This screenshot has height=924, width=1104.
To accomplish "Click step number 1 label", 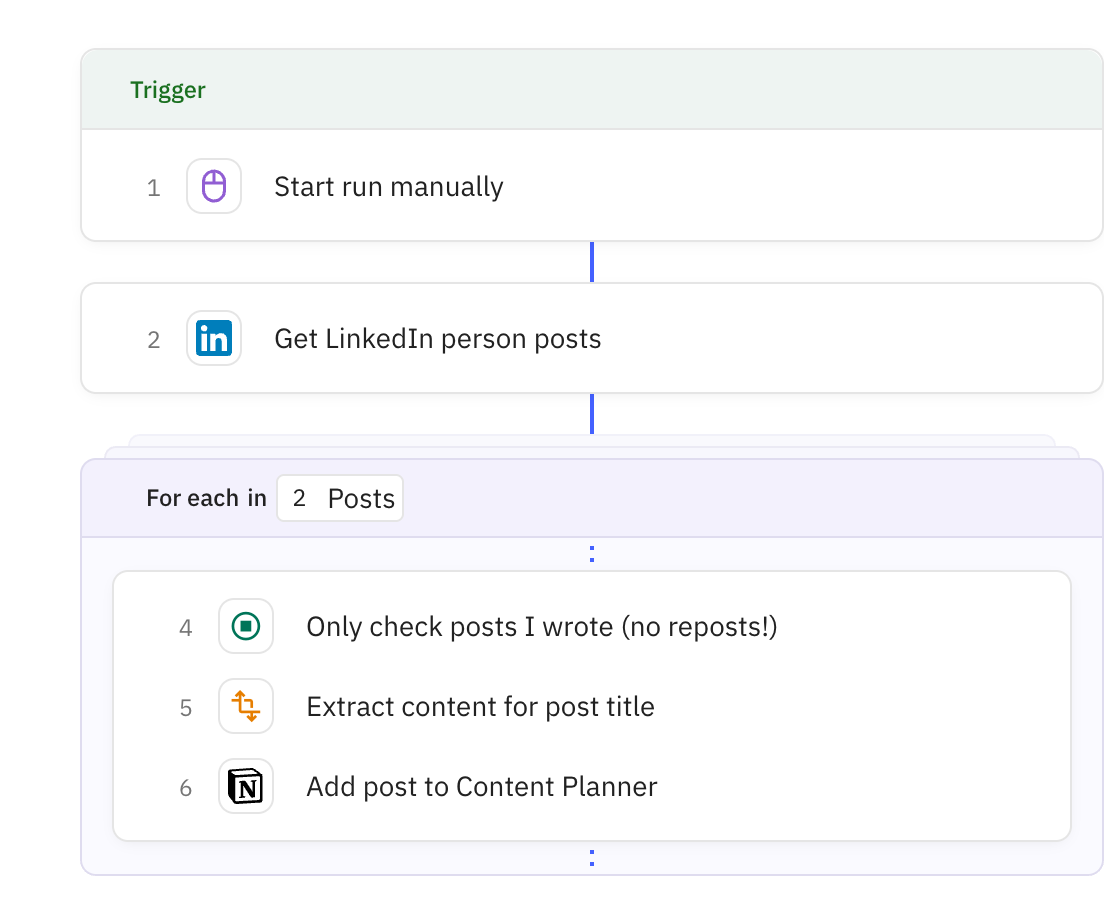I will pyautogui.click(x=153, y=188).
